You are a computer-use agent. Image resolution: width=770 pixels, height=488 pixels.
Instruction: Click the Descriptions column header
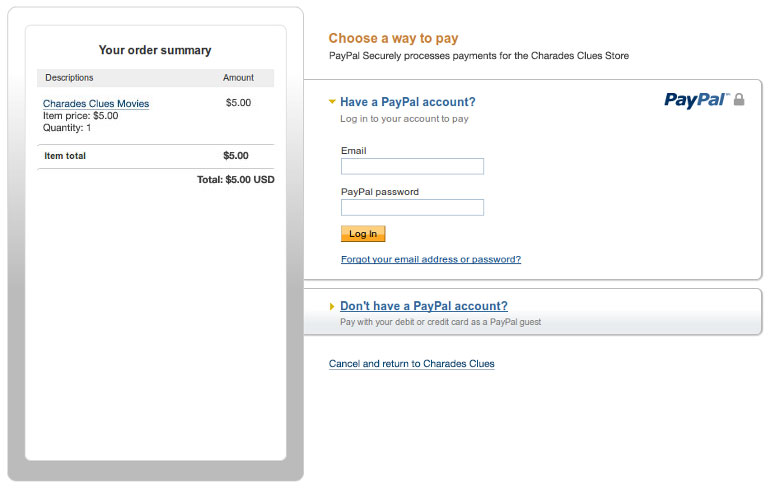(69, 78)
